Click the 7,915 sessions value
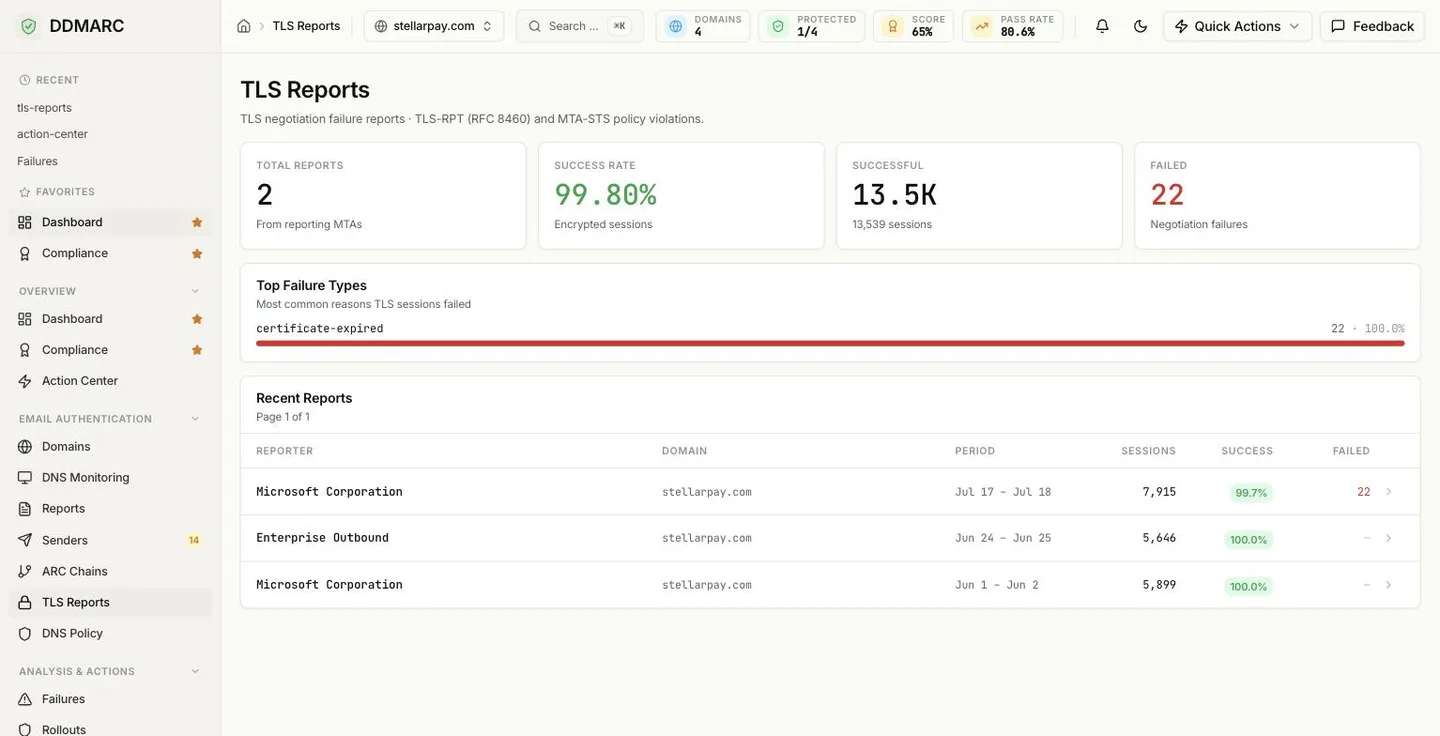The image size is (1440, 736). [x=1159, y=492]
